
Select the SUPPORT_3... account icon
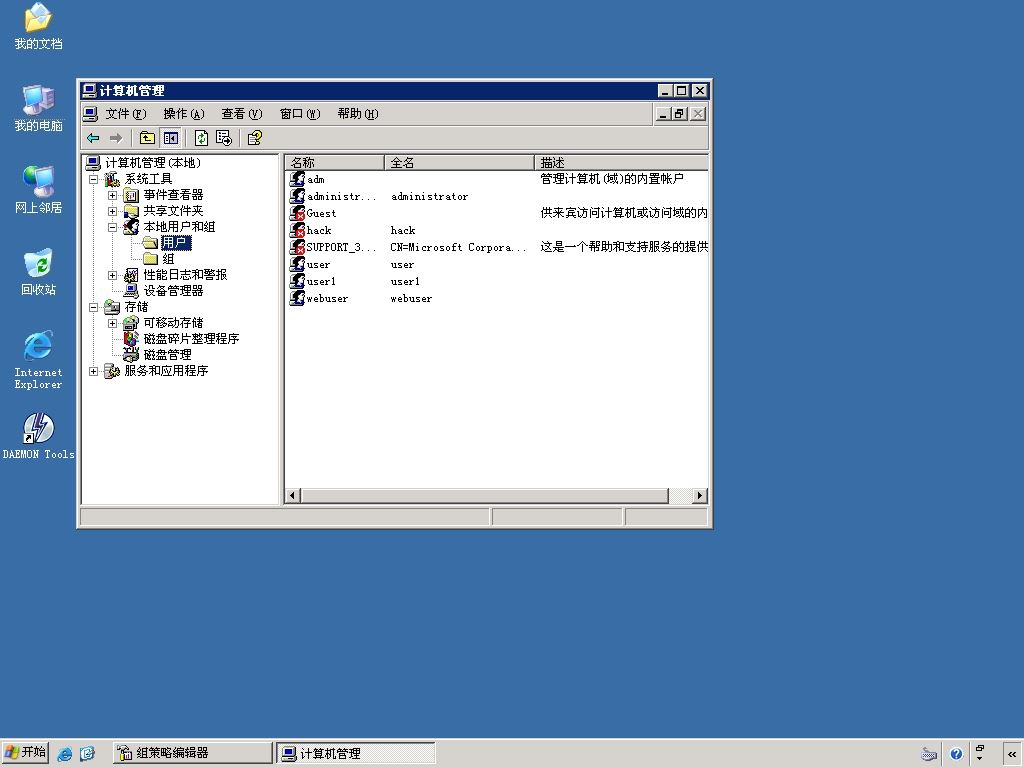tap(297, 246)
